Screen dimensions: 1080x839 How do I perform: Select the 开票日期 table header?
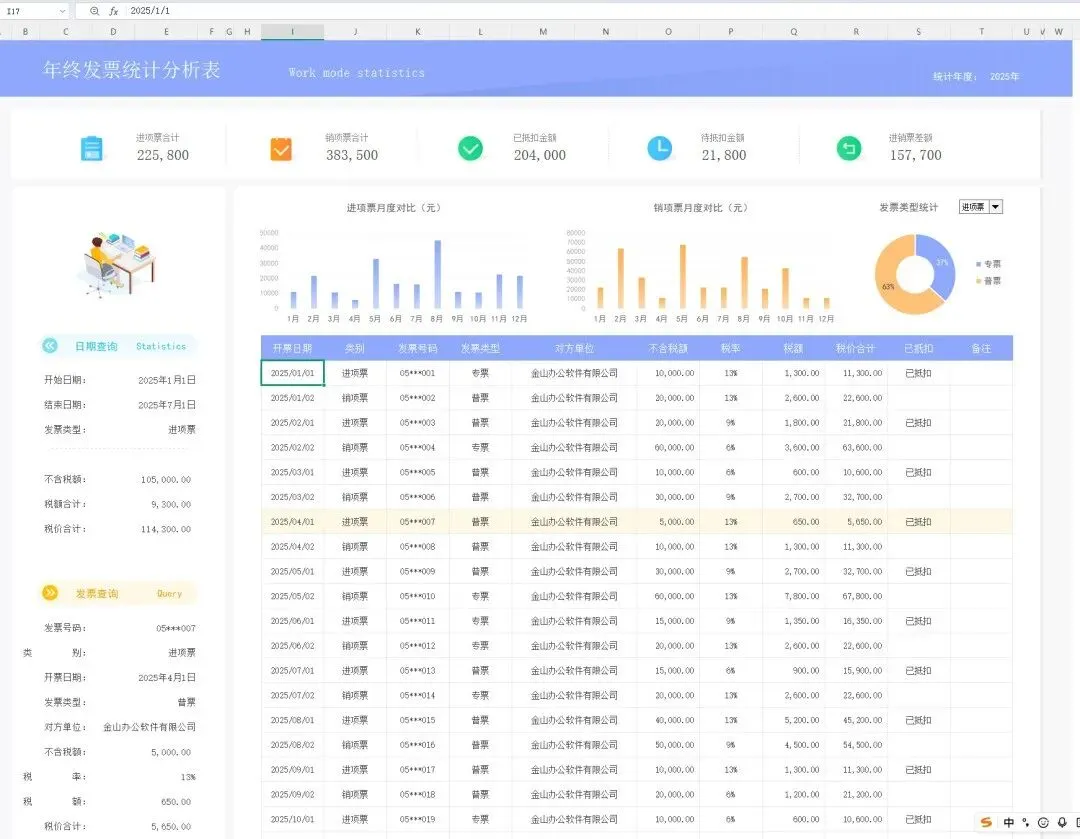(x=292, y=349)
